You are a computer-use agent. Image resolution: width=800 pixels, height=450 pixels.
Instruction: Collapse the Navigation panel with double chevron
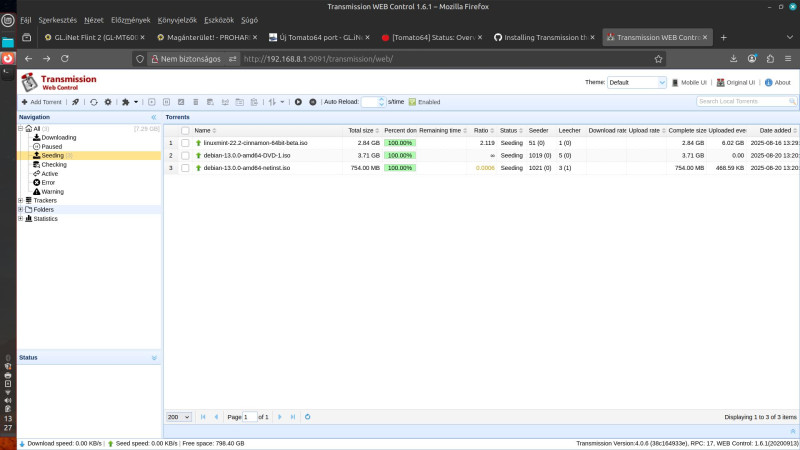click(x=154, y=117)
